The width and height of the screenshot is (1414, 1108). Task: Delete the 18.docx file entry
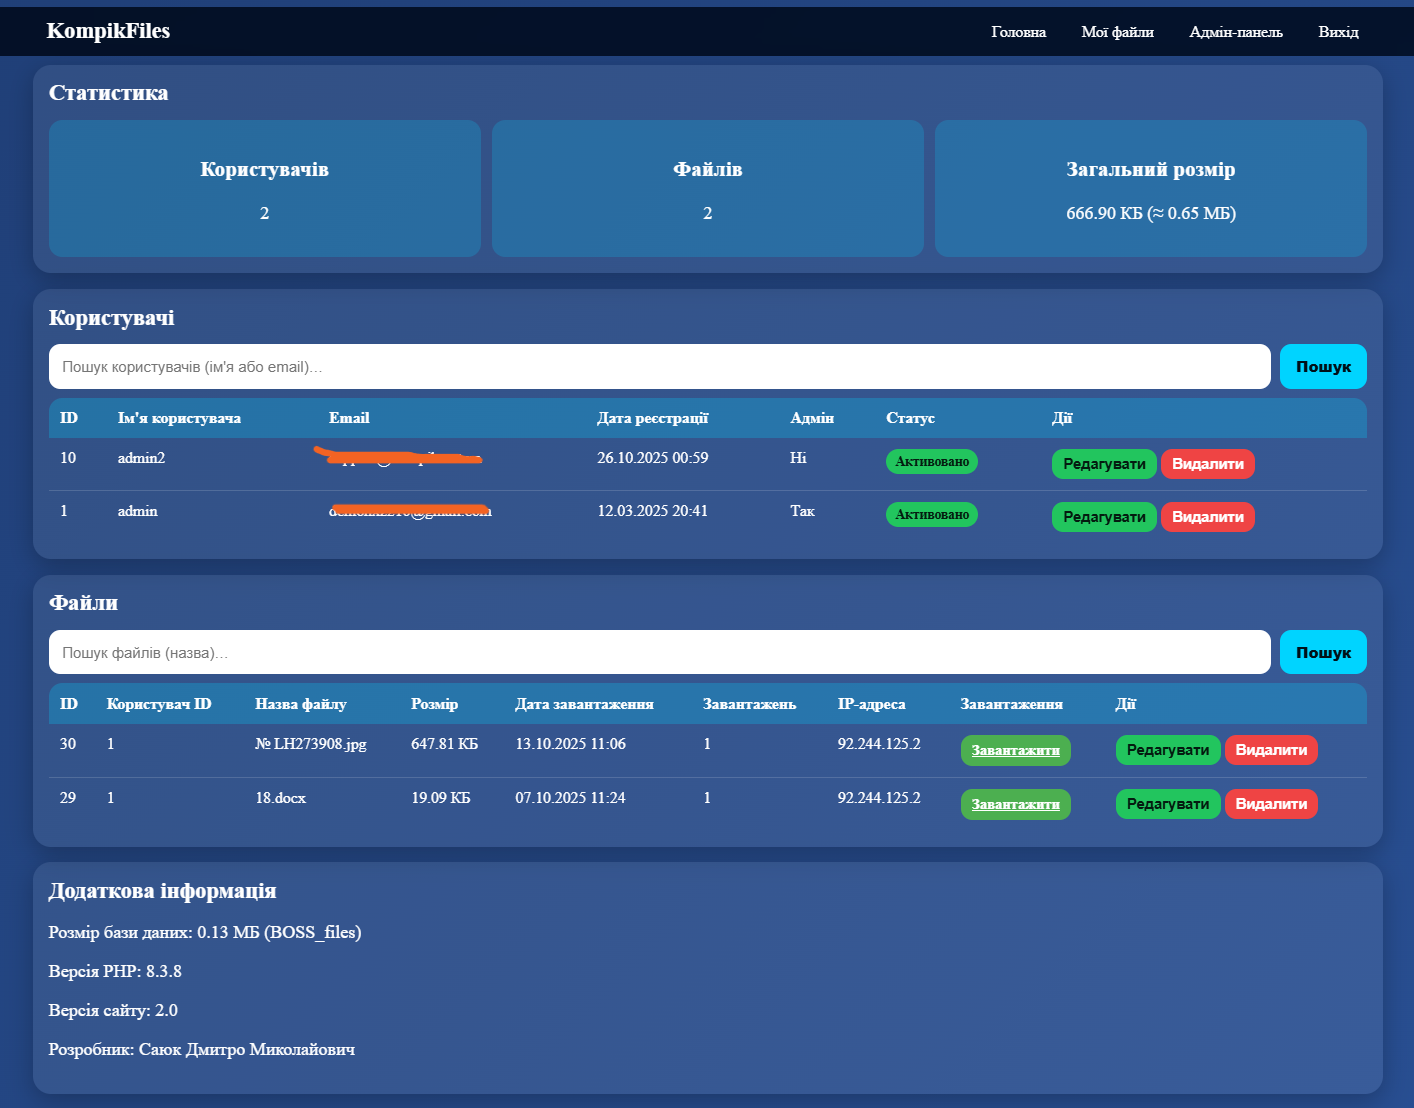(1271, 804)
